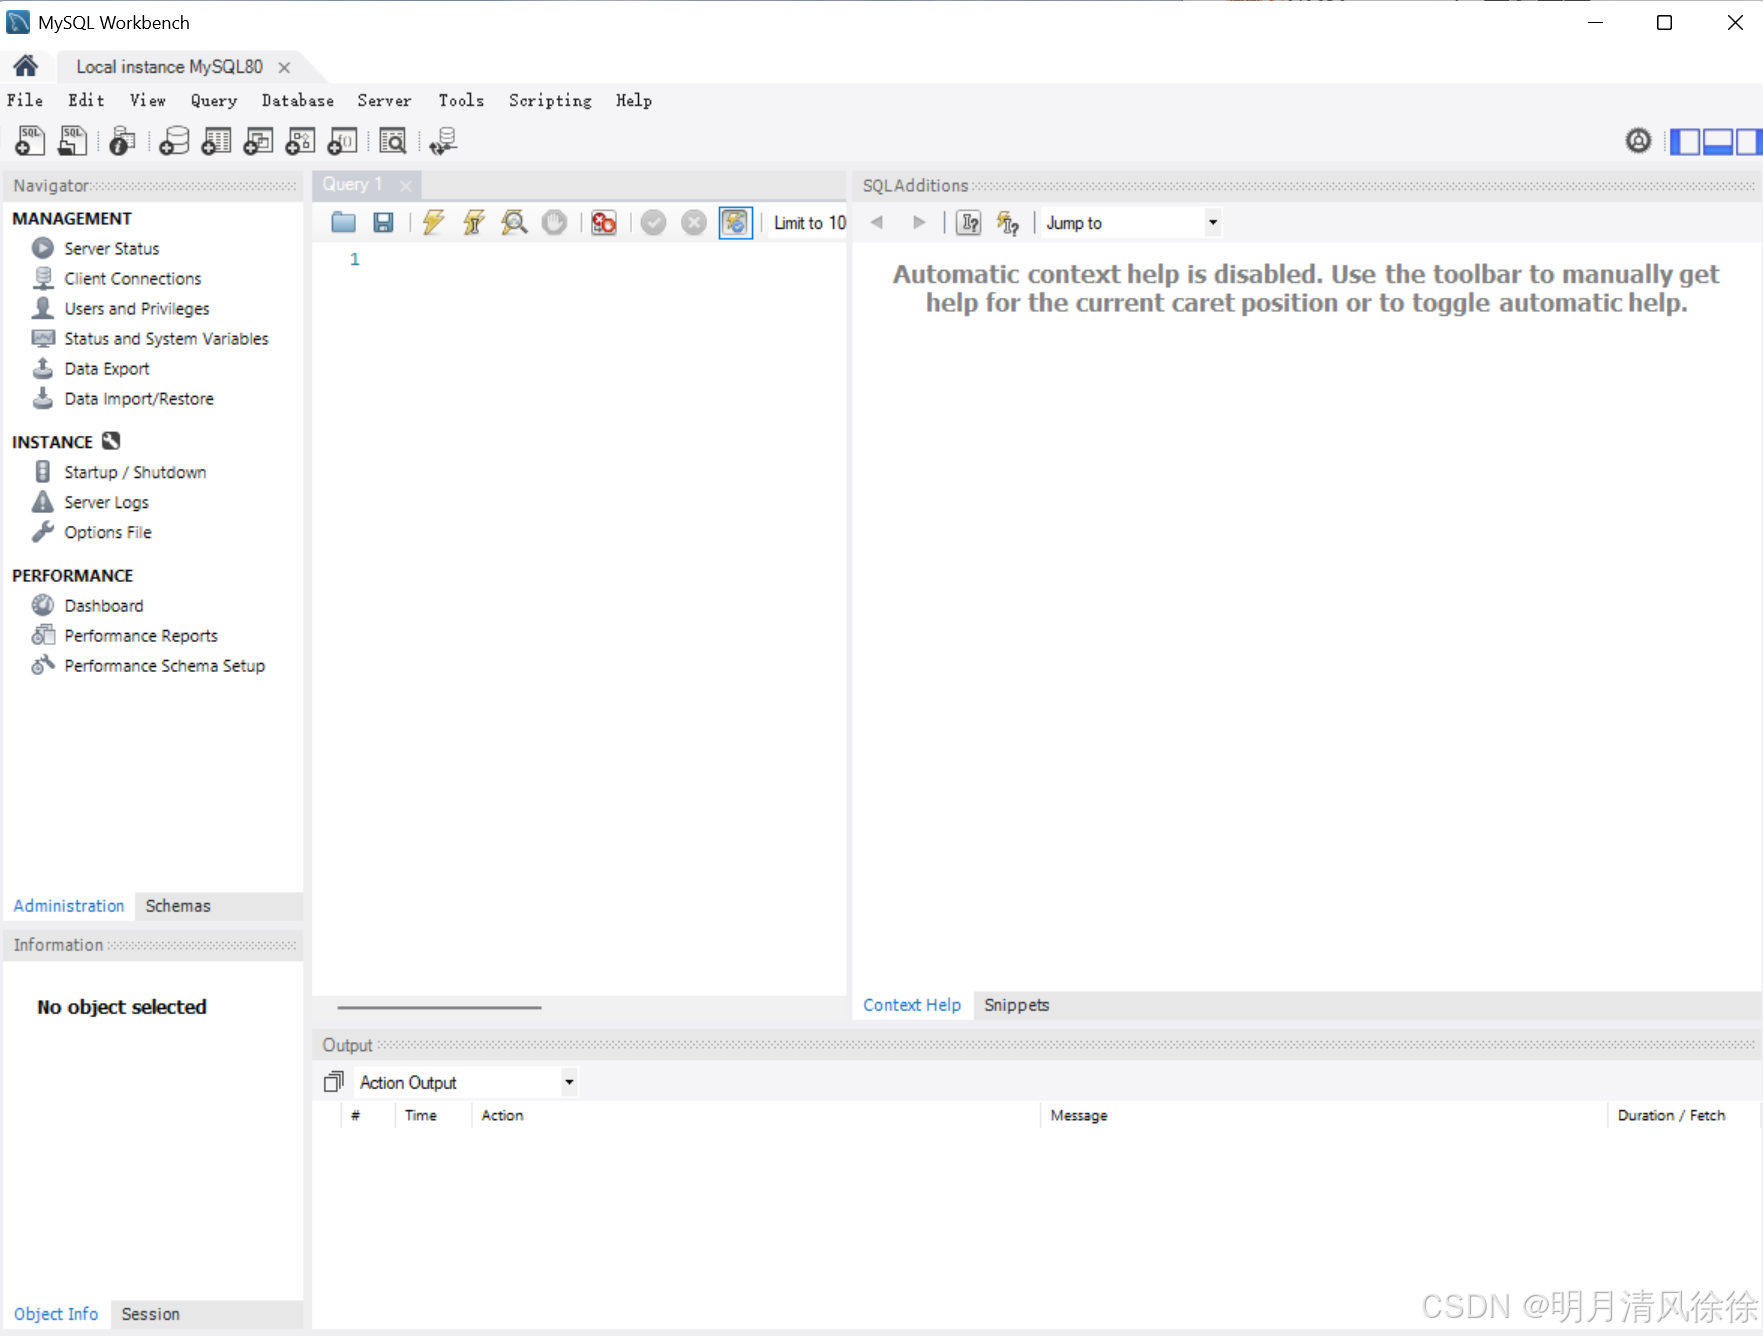Open the Limit to rows dropdown
The image size is (1763, 1336).
point(809,223)
